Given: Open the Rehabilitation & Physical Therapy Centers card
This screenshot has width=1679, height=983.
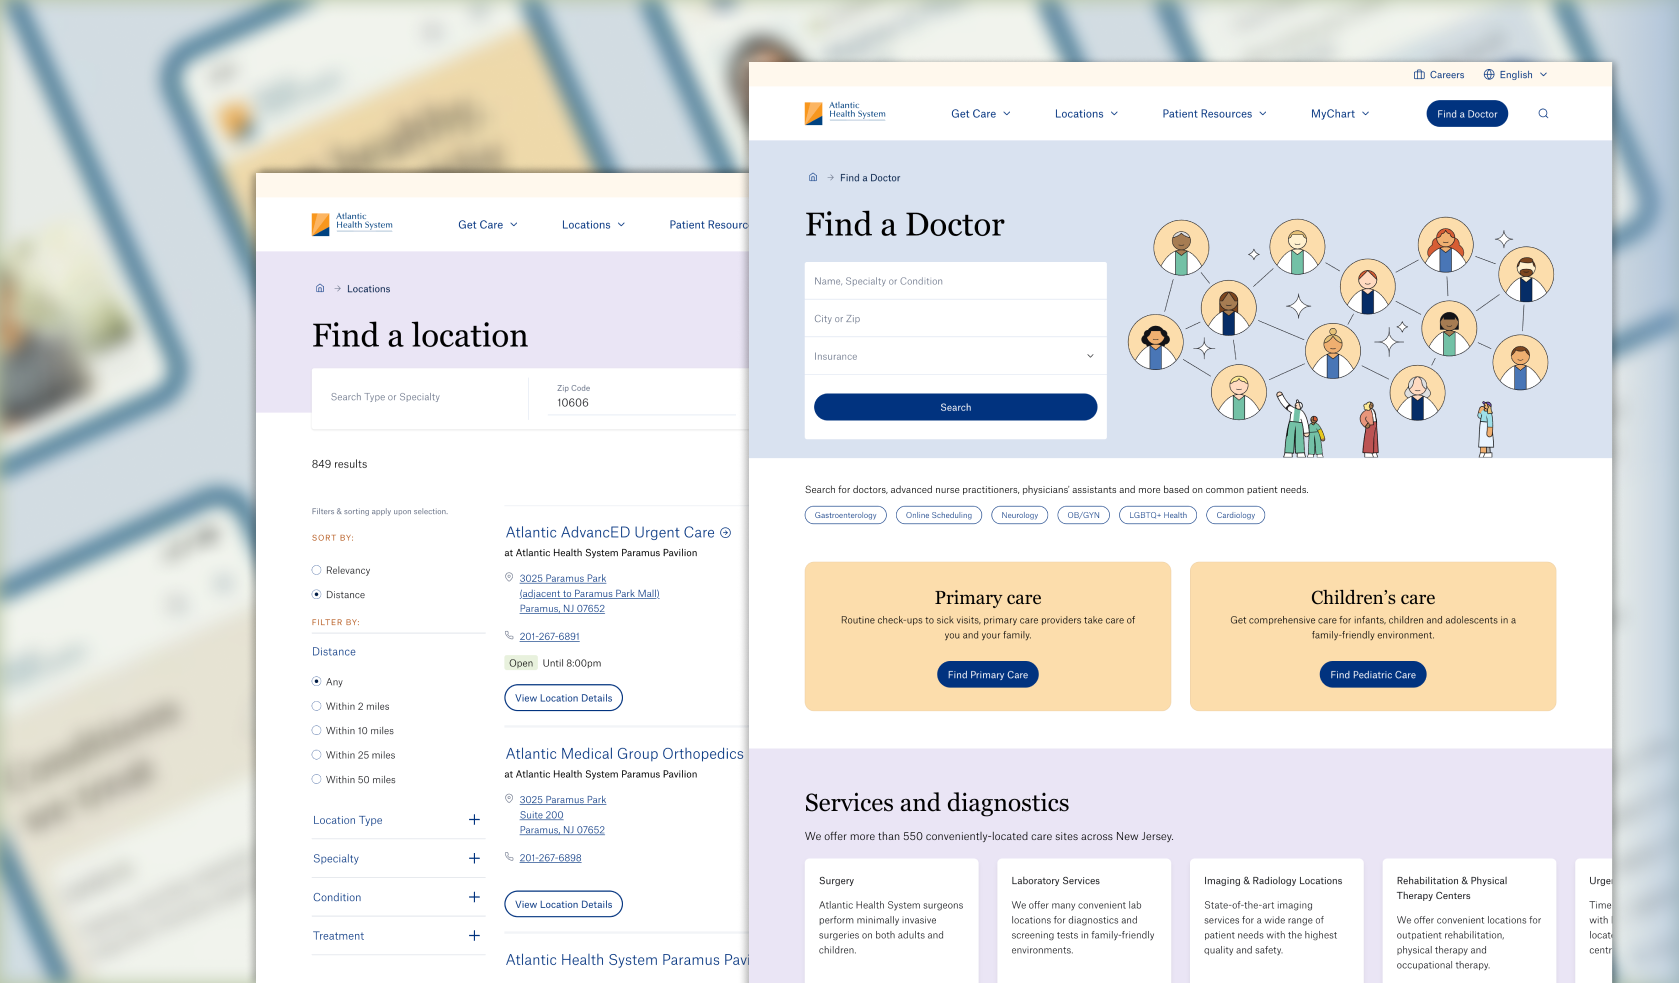Looking at the screenshot, I should 1469,920.
